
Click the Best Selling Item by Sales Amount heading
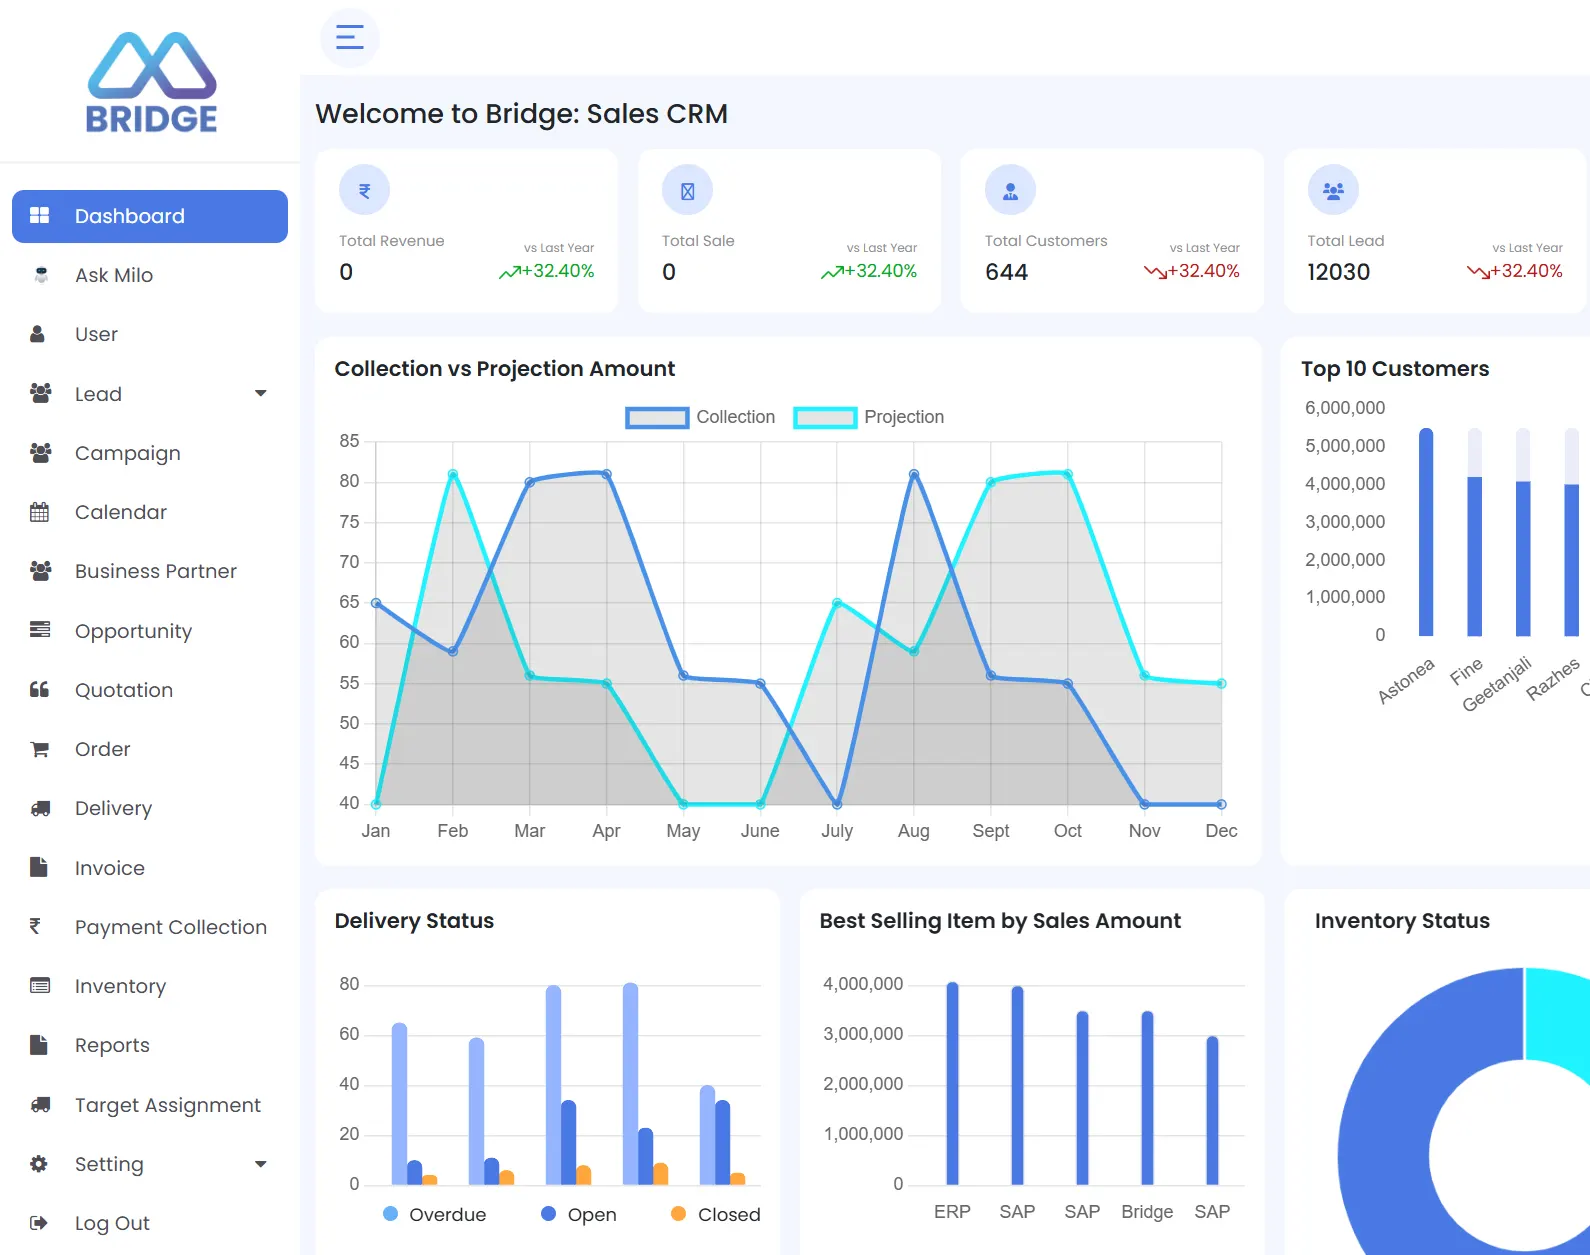coord(1000,920)
